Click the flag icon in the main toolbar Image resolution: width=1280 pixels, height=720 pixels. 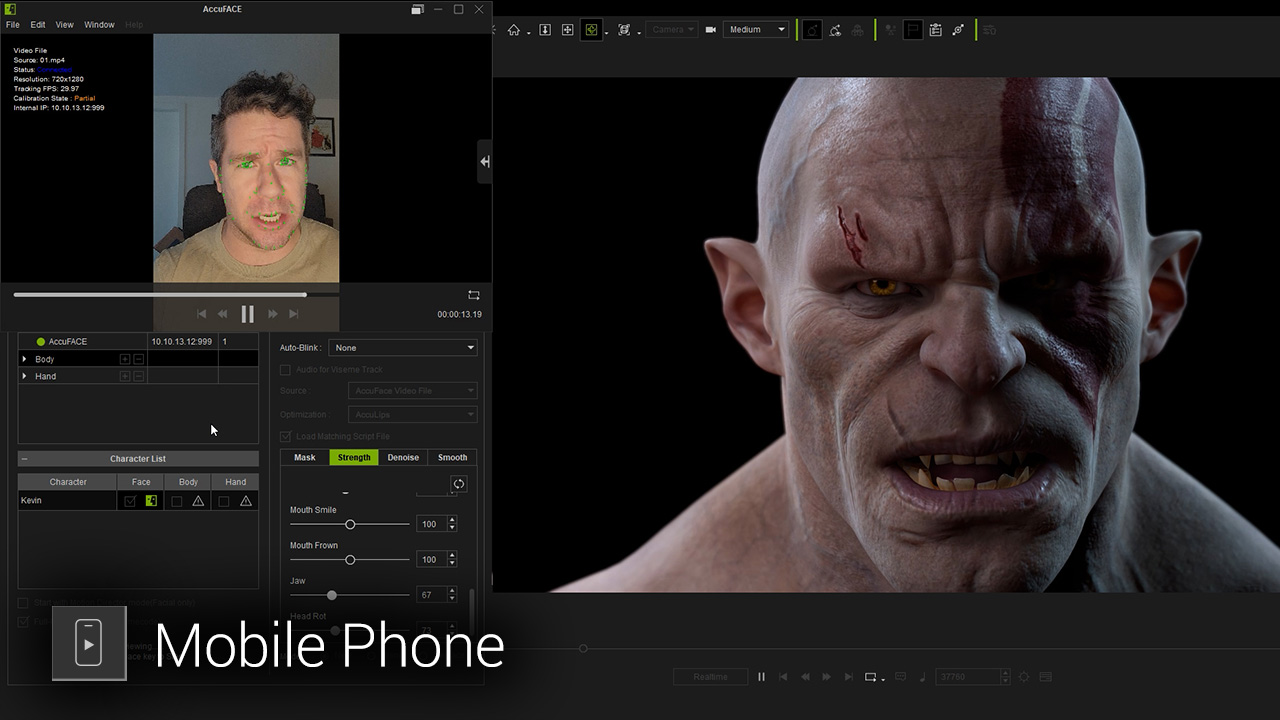913,30
